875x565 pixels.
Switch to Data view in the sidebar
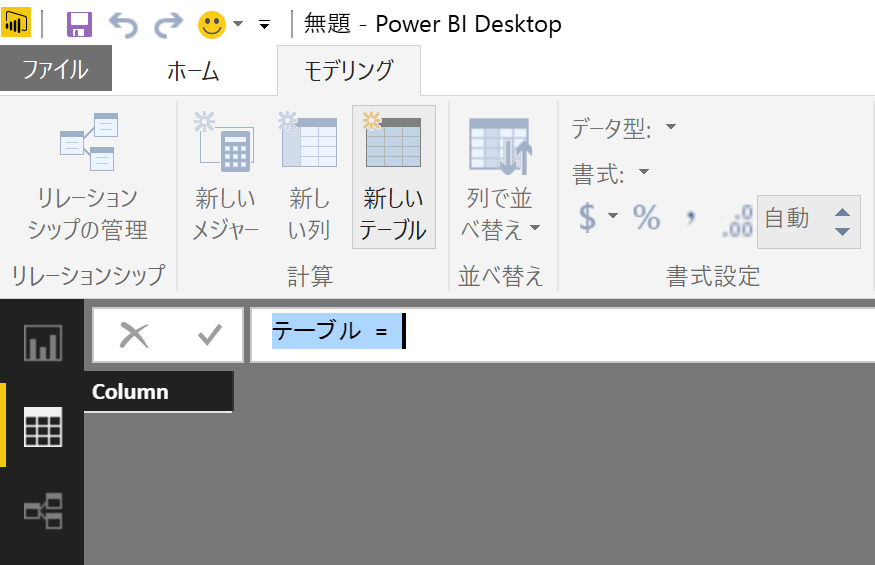(42, 427)
